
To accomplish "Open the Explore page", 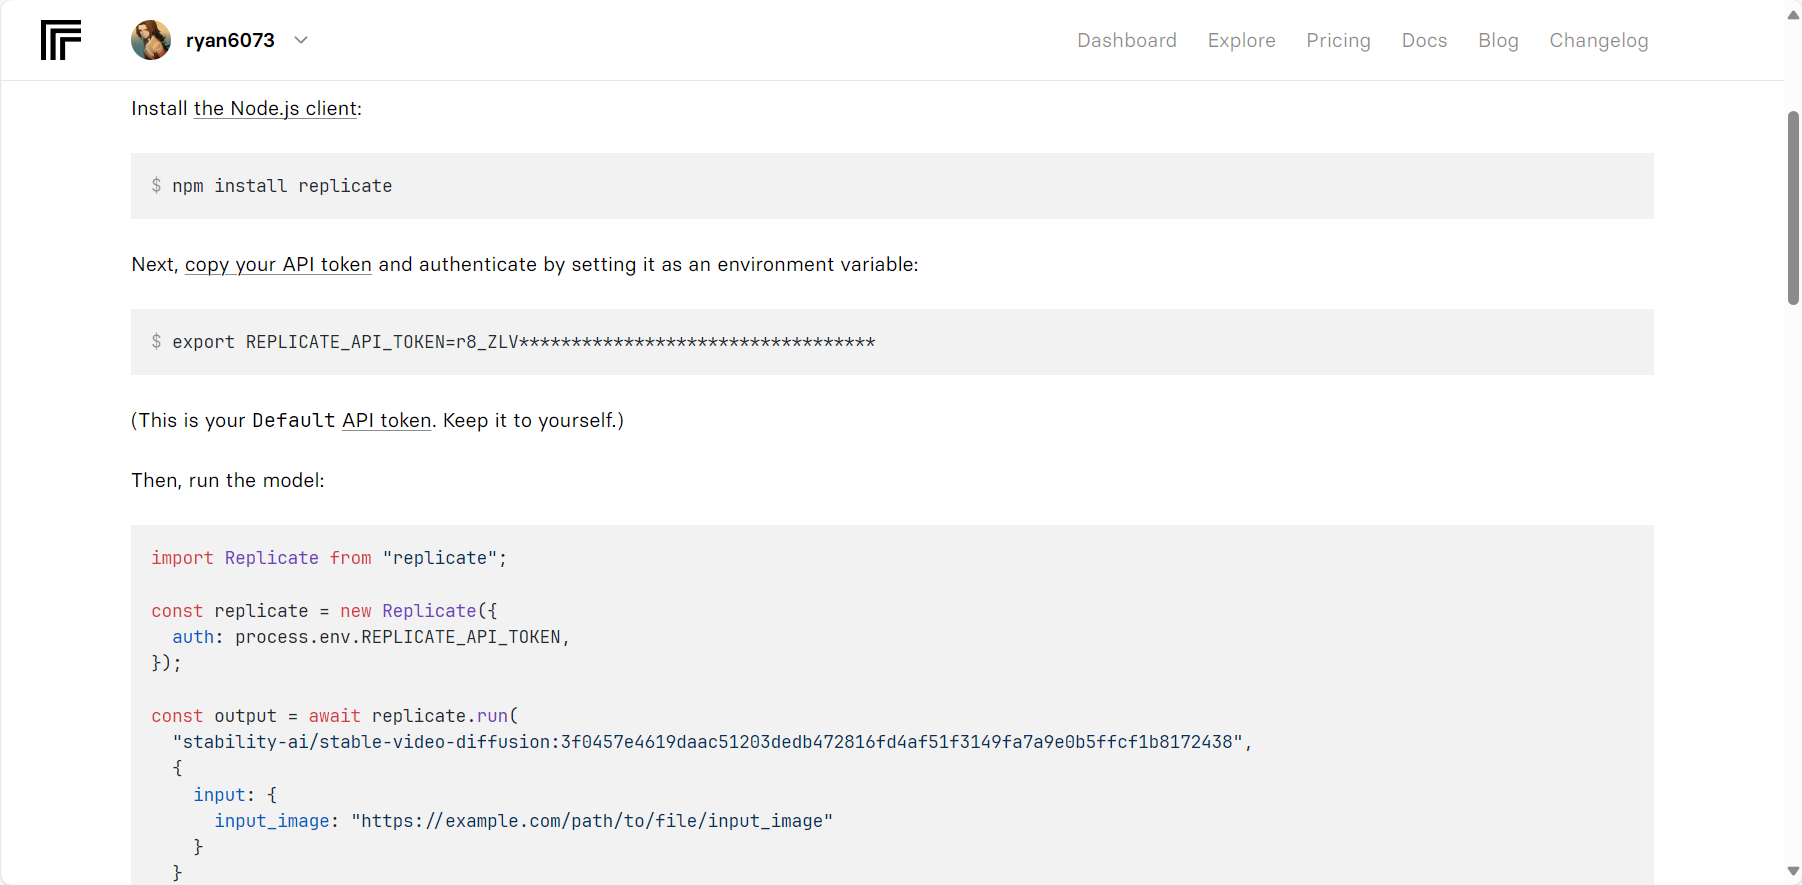I will coord(1241,40).
